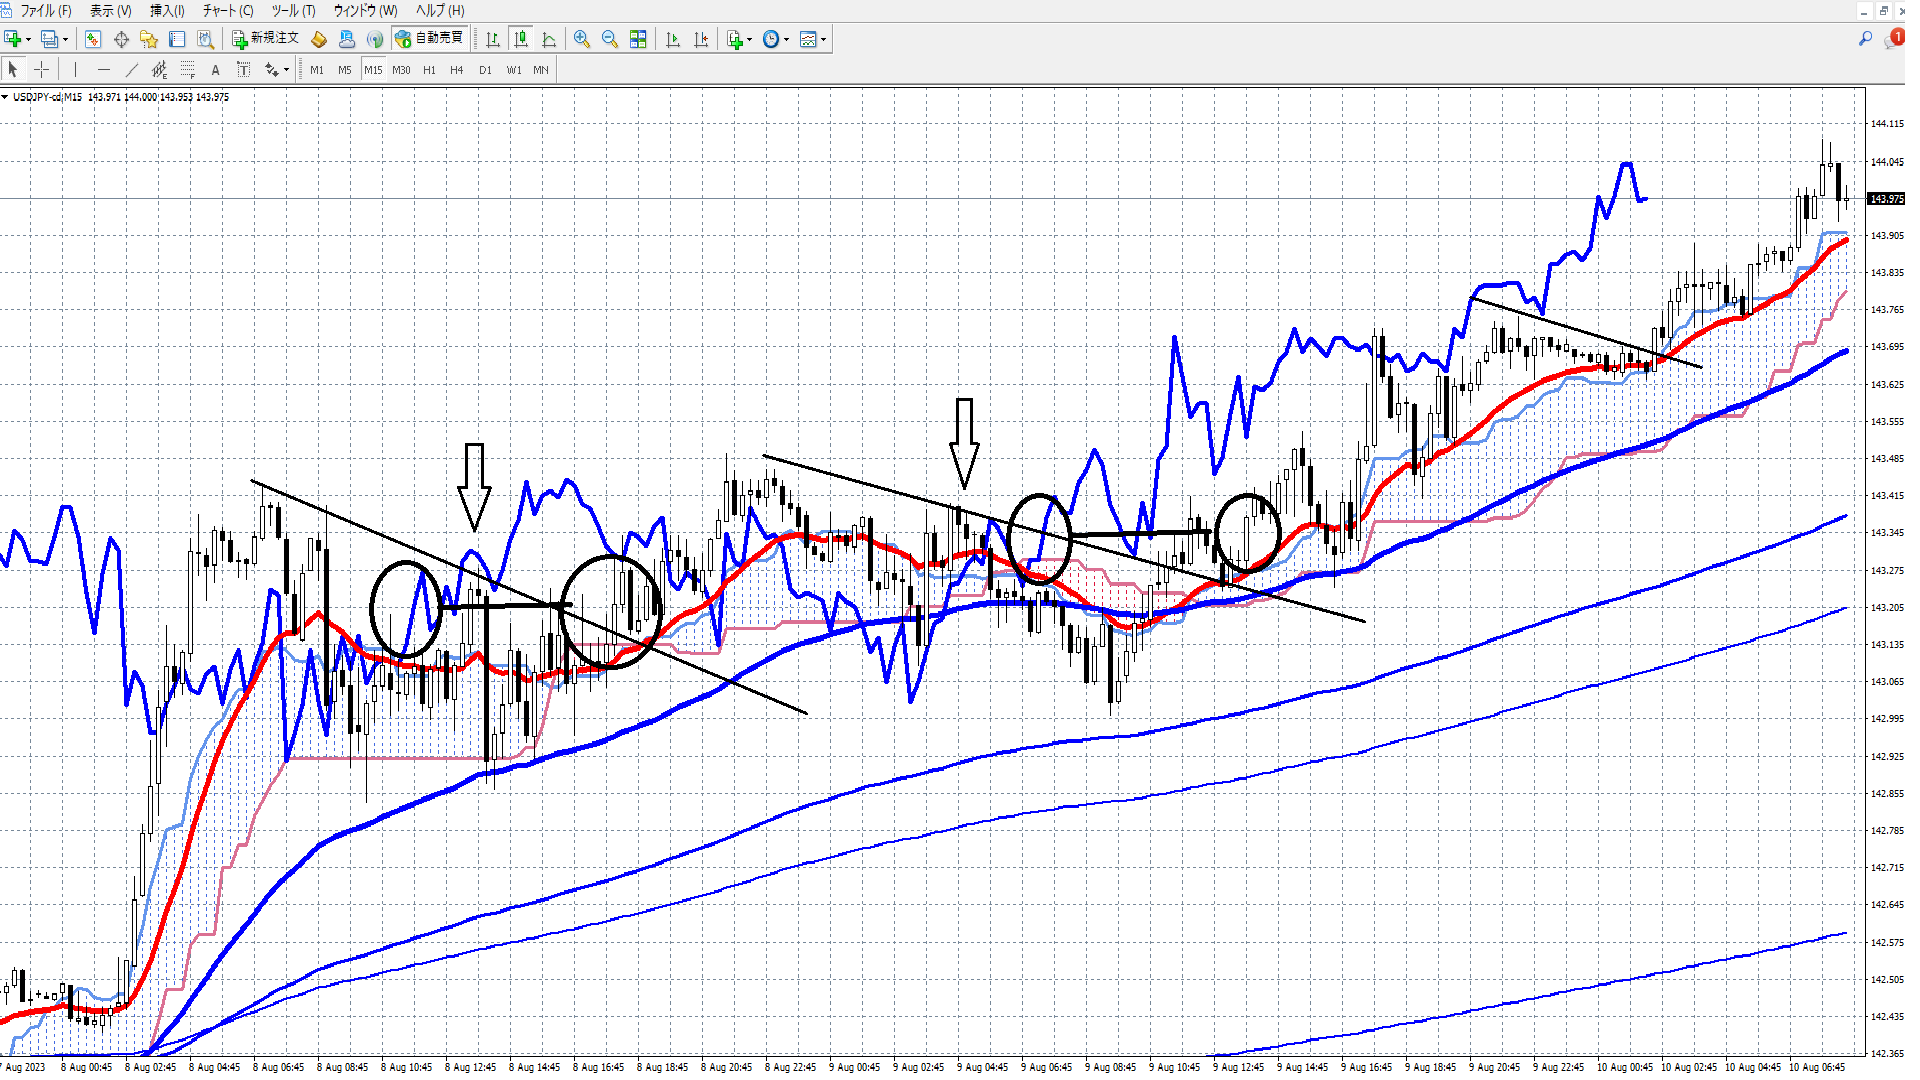Select the arrow cursor tool

(13, 69)
